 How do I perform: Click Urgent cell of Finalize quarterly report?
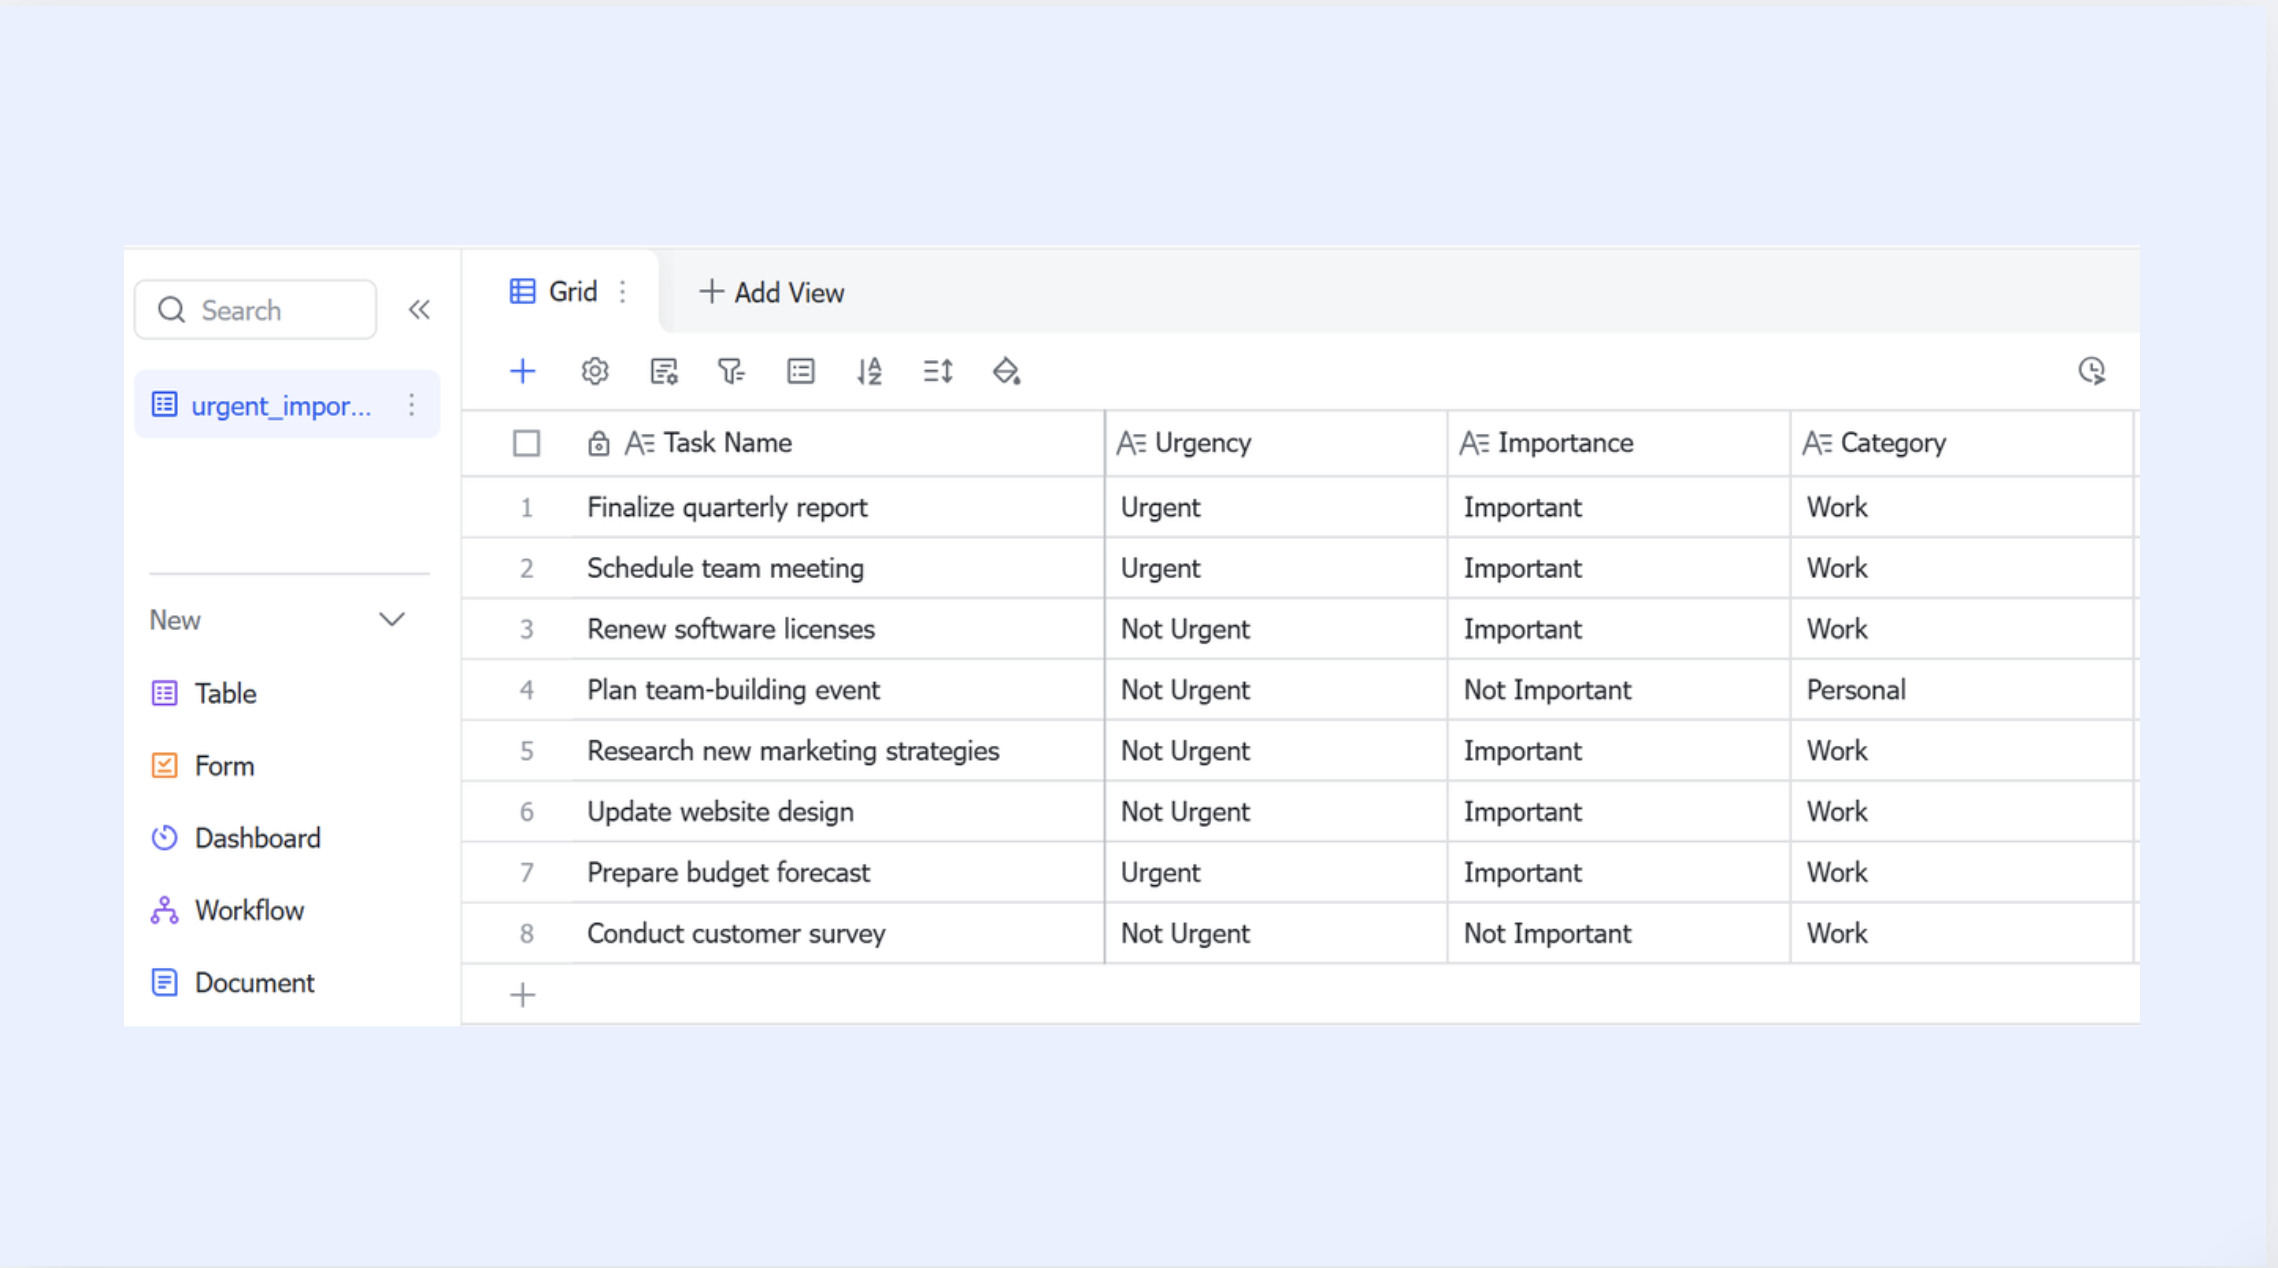click(1276, 507)
